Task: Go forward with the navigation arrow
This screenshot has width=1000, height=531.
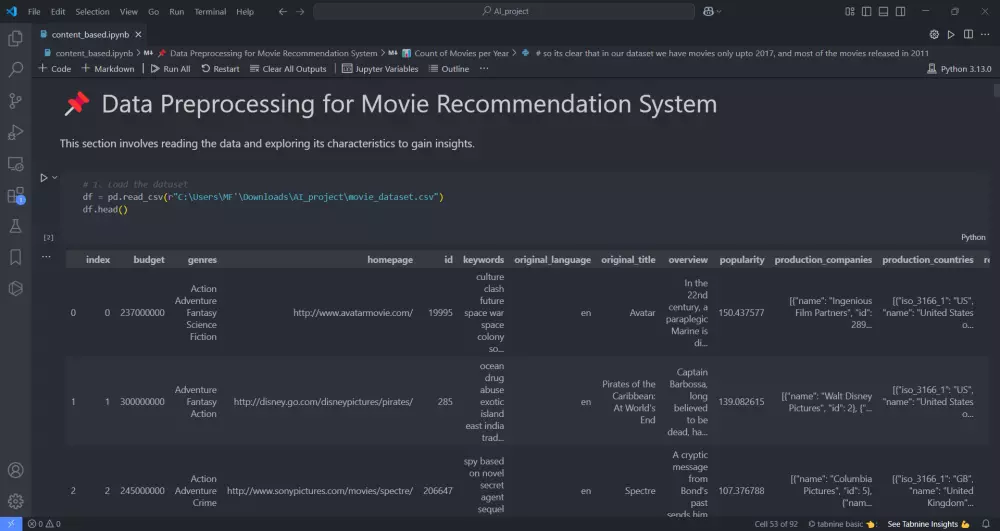Action: click(x=300, y=11)
